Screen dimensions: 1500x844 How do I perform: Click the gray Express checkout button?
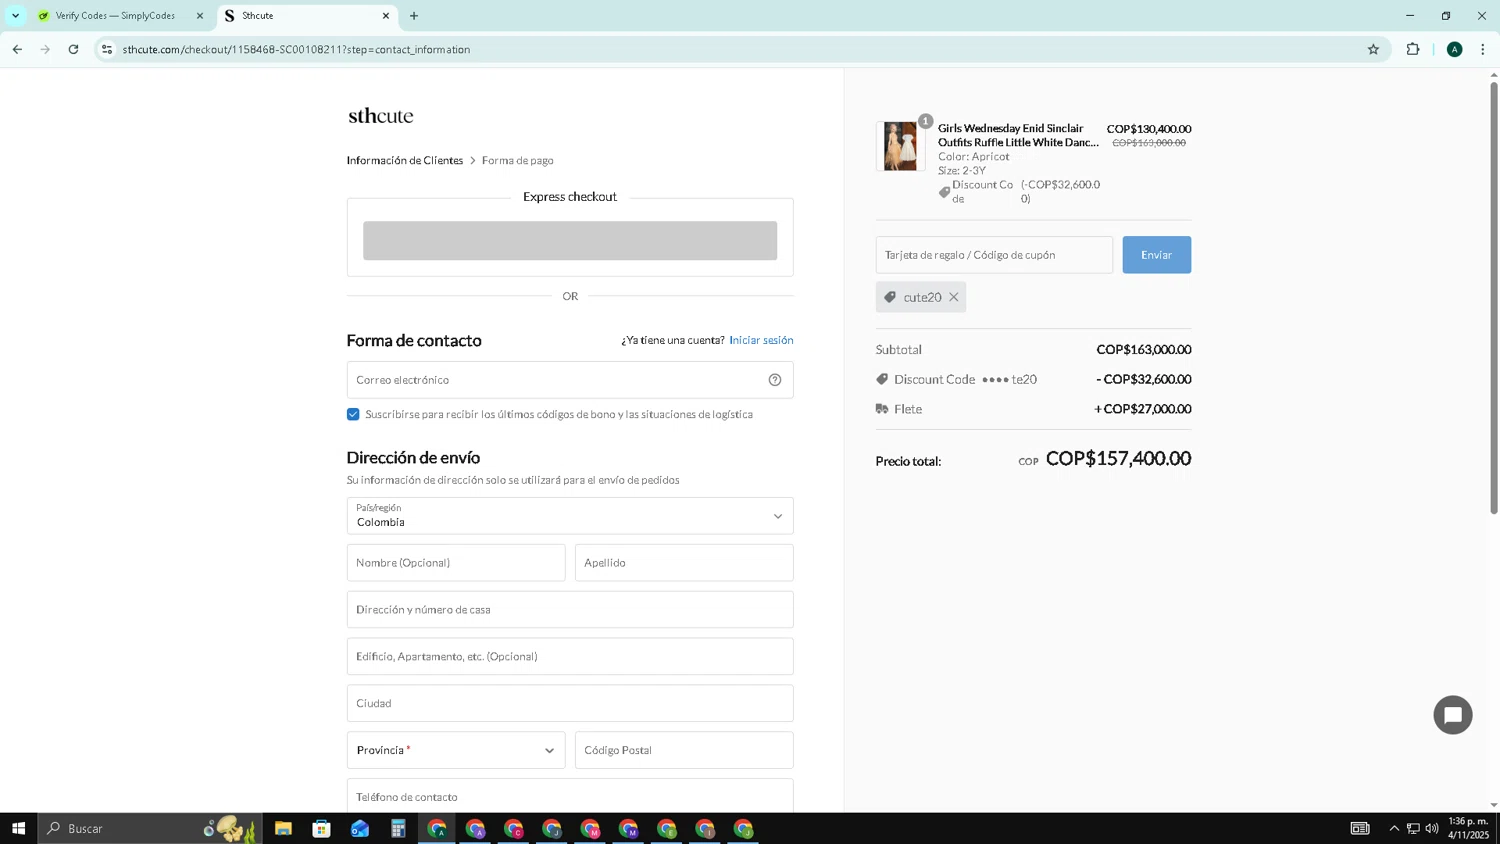point(570,241)
